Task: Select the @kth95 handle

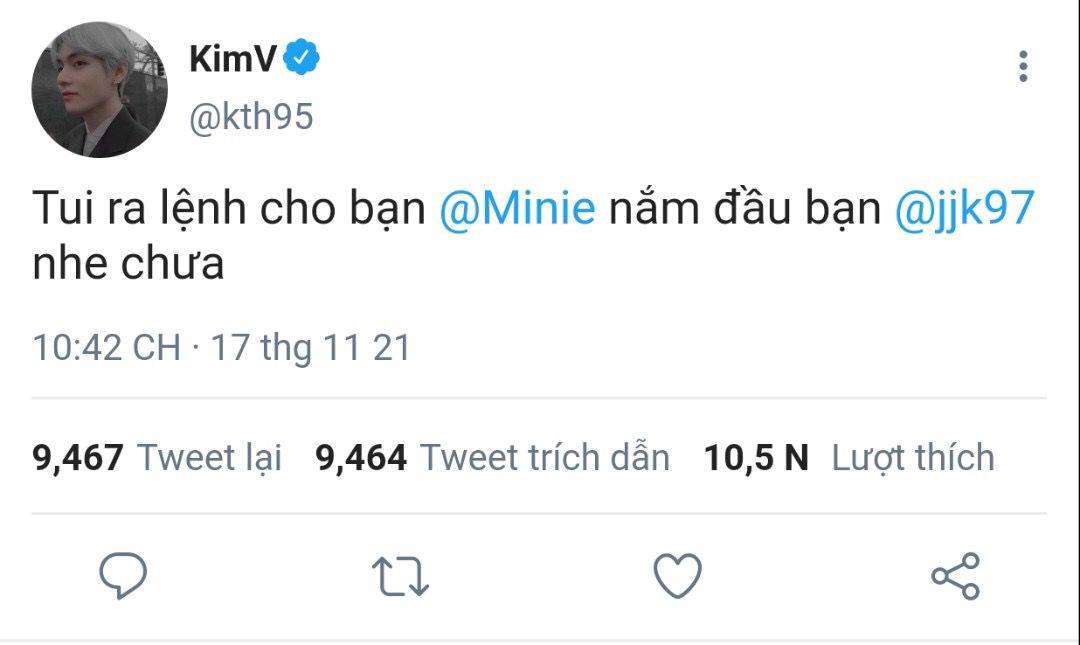Action: pyautogui.click(x=251, y=116)
